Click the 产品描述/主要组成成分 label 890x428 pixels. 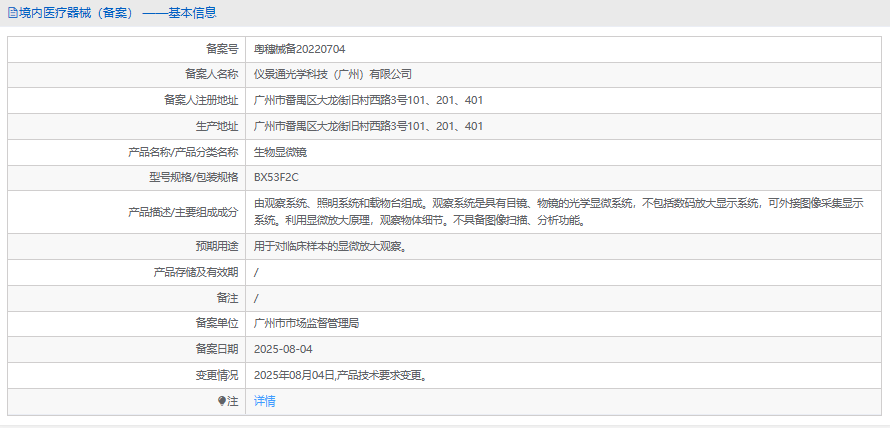[x=183, y=212]
